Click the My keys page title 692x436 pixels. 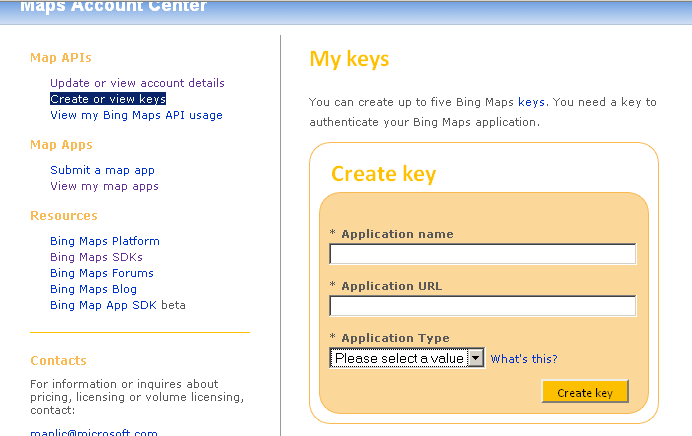pyautogui.click(x=349, y=59)
